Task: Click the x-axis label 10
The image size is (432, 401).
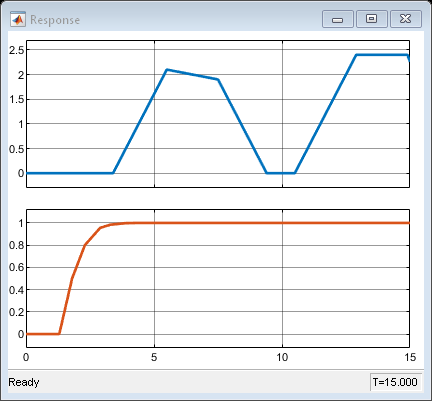Action: pyautogui.click(x=282, y=357)
